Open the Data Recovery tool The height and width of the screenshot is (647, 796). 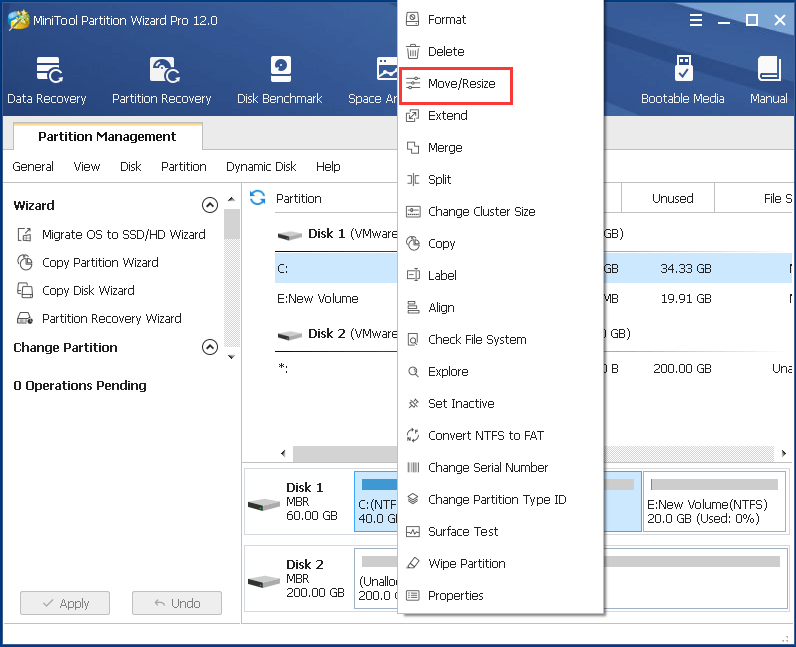47,80
